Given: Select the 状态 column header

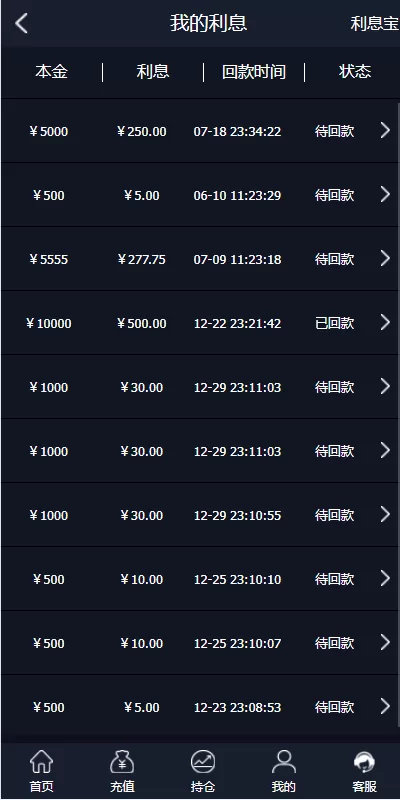Looking at the screenshot, I should 355,72.
